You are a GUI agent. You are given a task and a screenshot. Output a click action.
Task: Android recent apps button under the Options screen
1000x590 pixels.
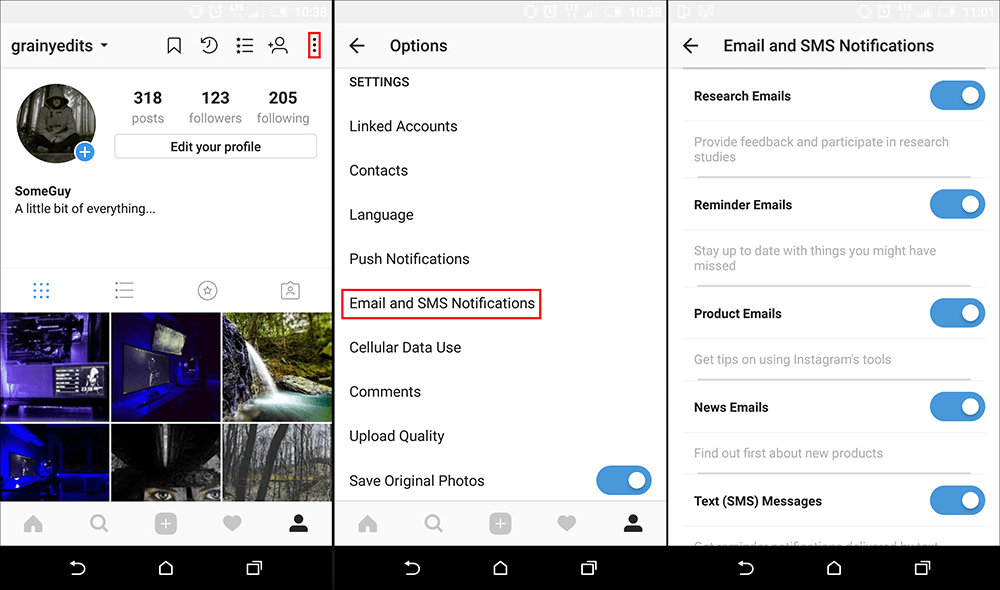tap(589, 568)
